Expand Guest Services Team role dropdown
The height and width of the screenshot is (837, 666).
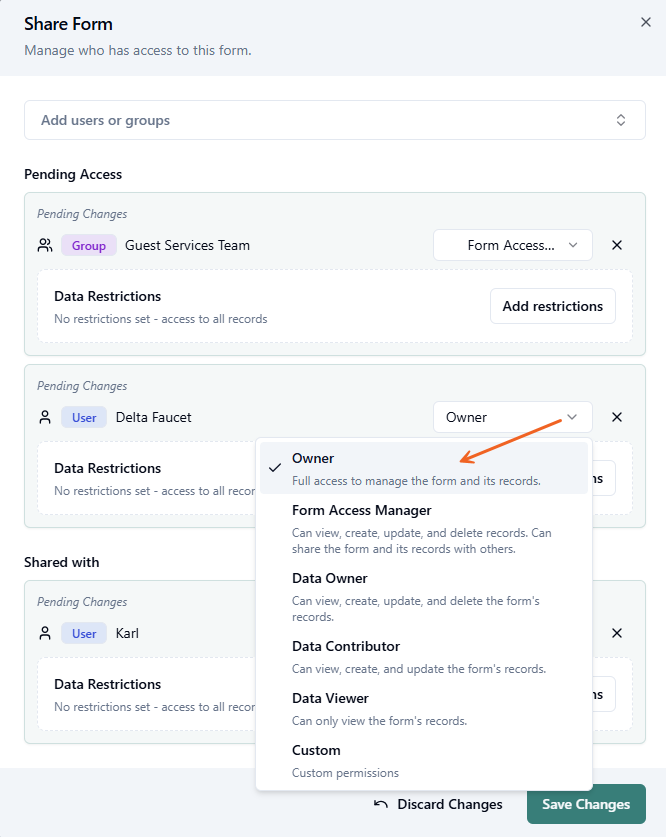[512, 245]
